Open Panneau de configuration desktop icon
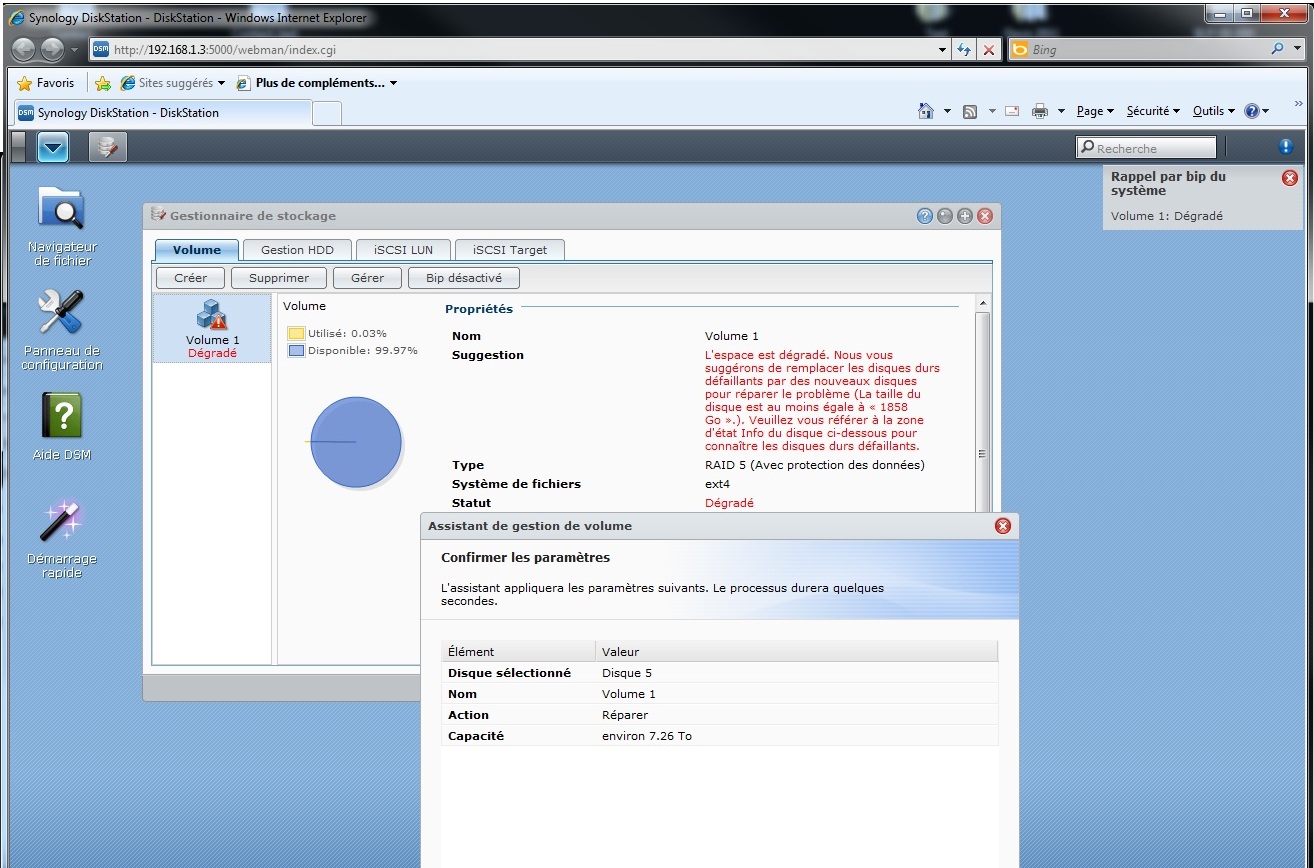This screenshot has height=868, width=1314. pyautogui.click(x=62, y=331)
